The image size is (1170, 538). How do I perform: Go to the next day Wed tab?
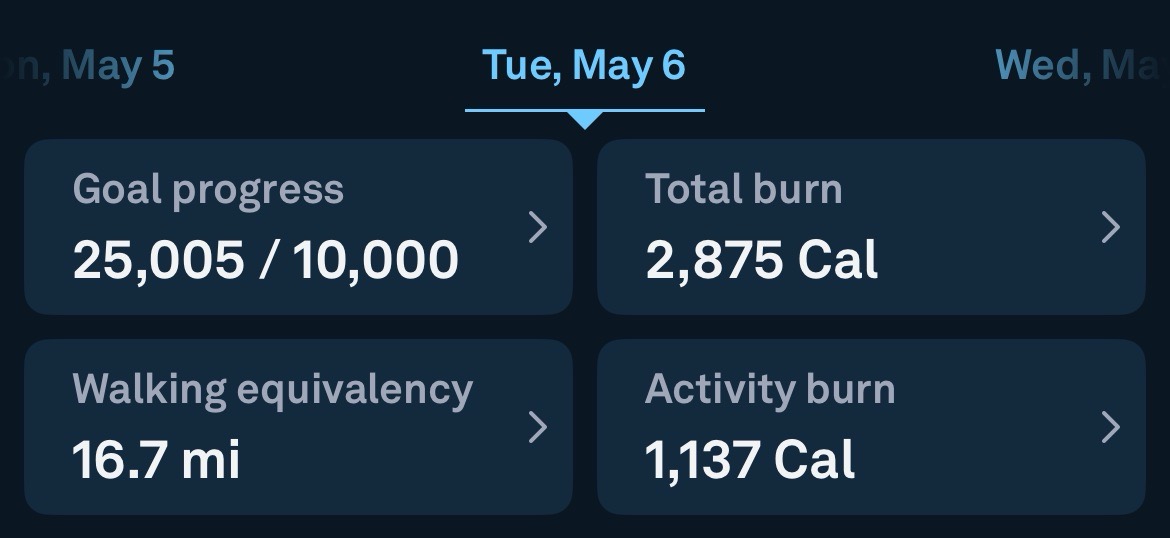pos(1083,66)
